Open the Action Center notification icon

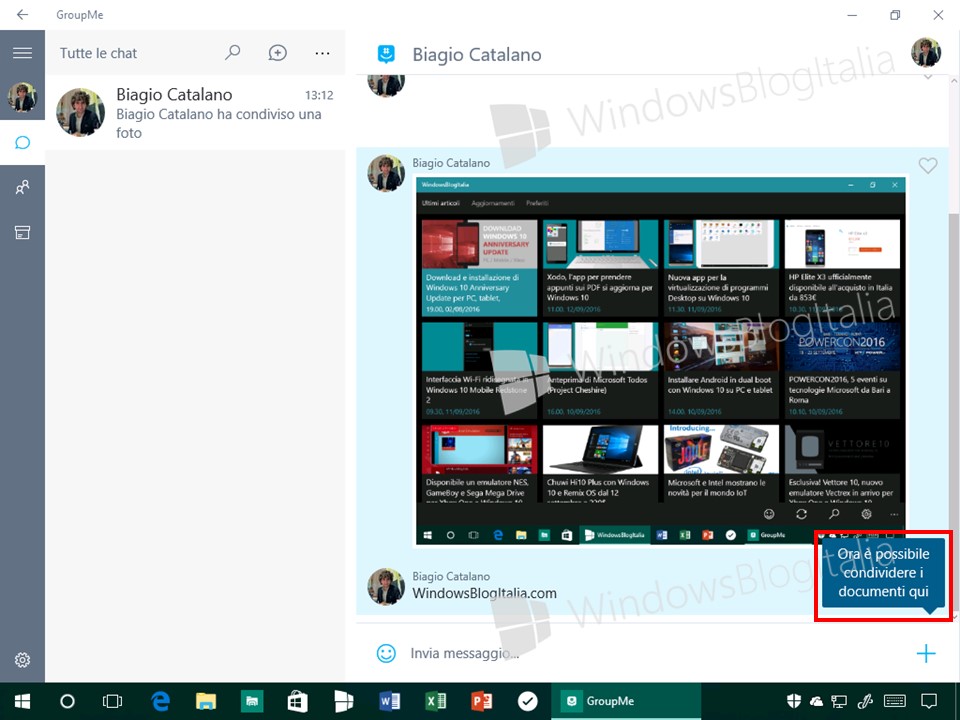click(x=929, y=701)
